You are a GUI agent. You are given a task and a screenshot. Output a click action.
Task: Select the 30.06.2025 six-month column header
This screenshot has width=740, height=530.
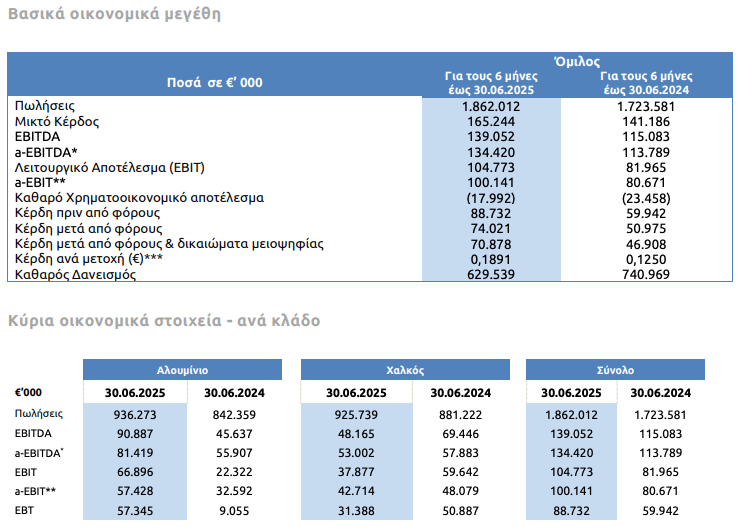[x=491, y=83]
